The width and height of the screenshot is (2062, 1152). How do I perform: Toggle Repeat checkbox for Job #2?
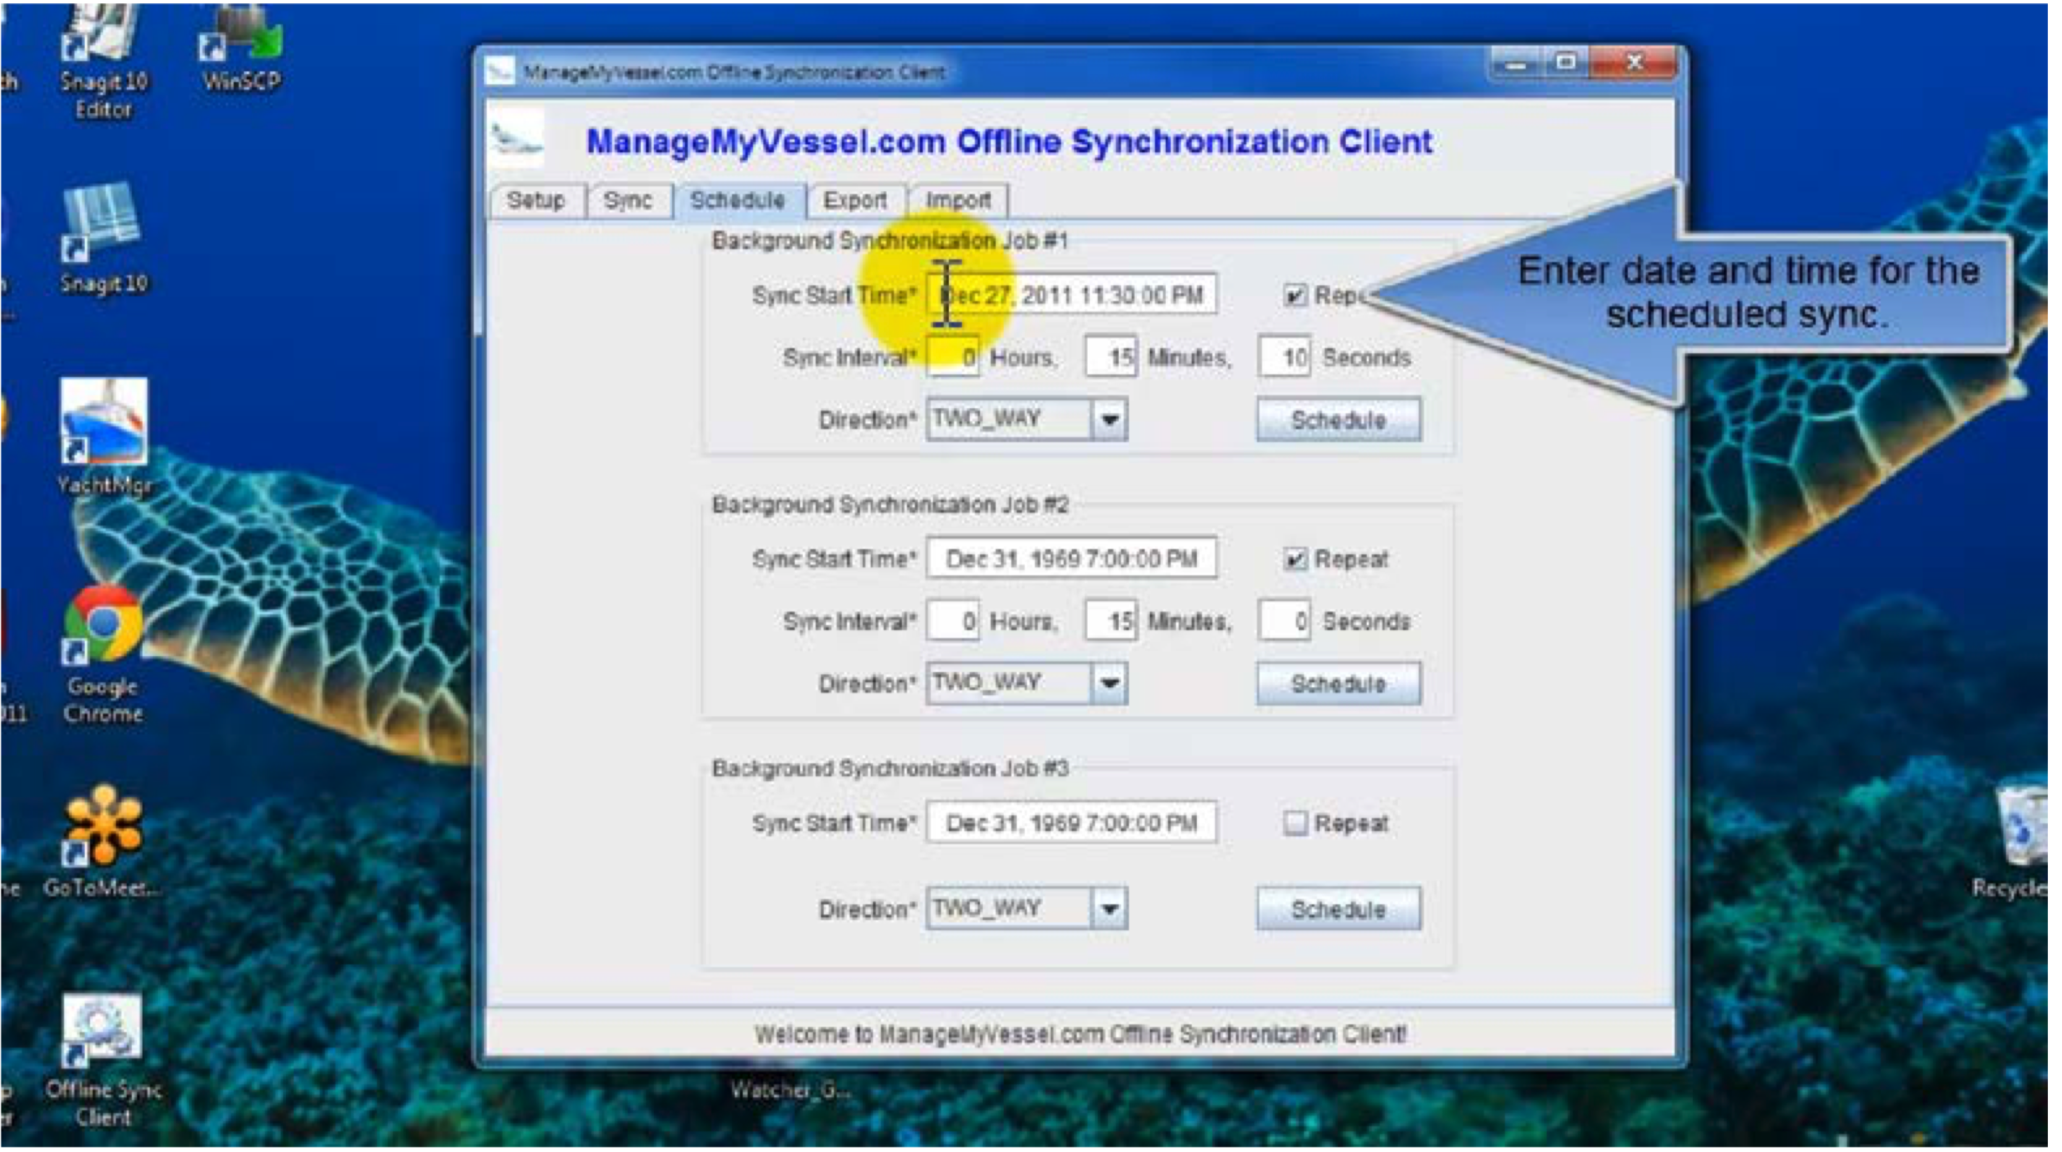(1295, 559)
